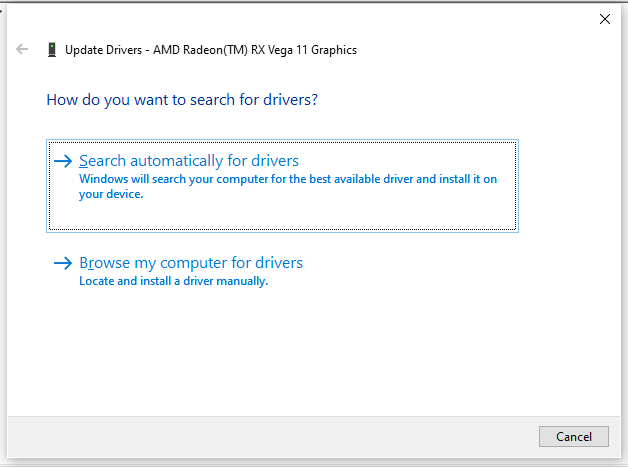
Task: Click 'Windows will search your computer' description
Action: (288, 186)
